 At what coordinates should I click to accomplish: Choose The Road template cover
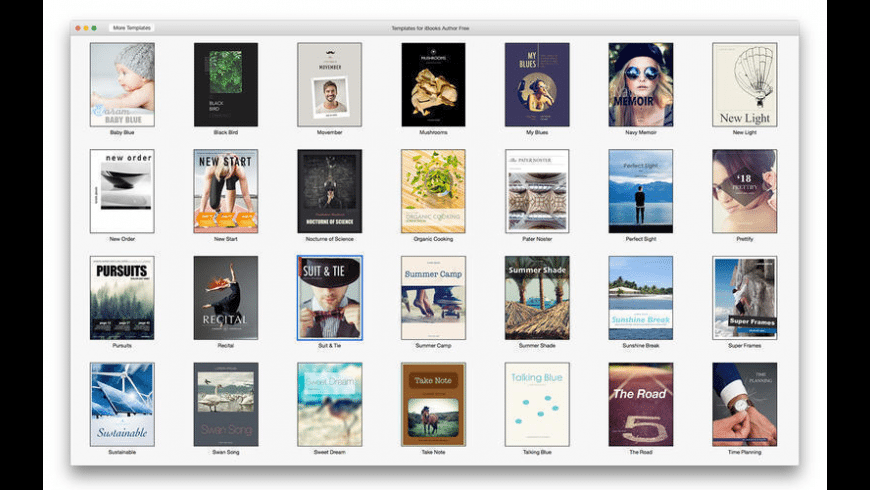pyautogui.click(x=641, y=404)
